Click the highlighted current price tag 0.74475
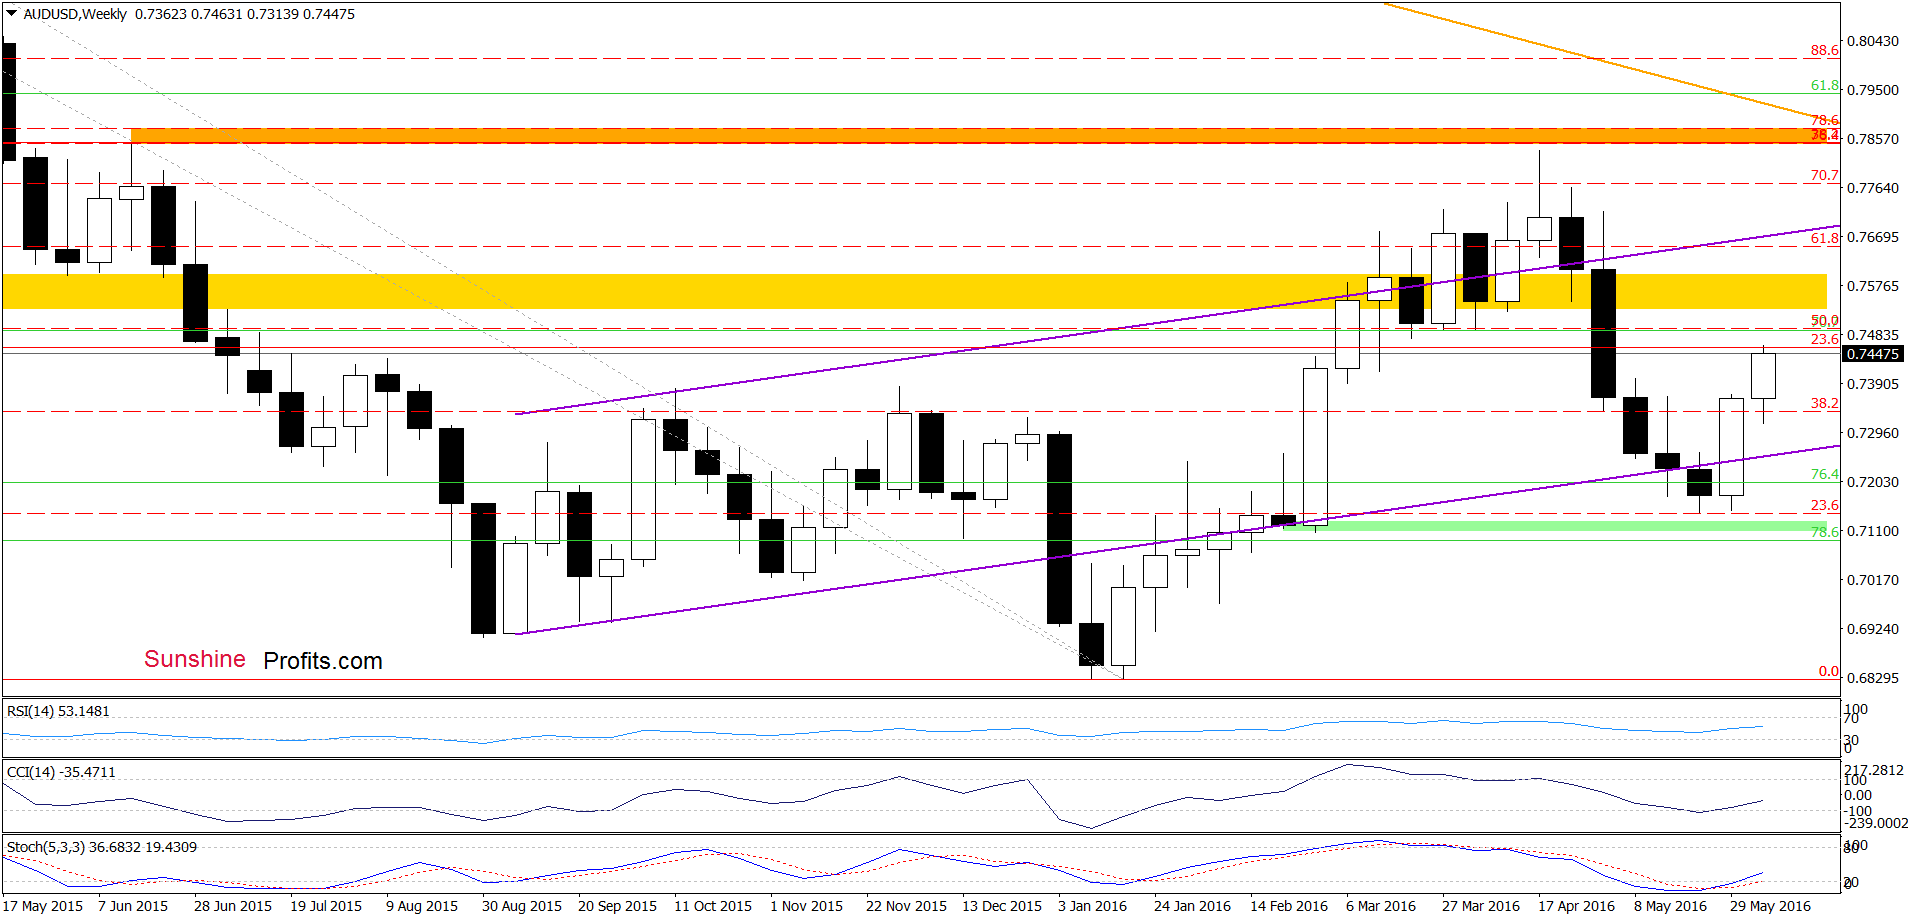Viewport: 1908px width, 920px height. [x=1872, y=354]
